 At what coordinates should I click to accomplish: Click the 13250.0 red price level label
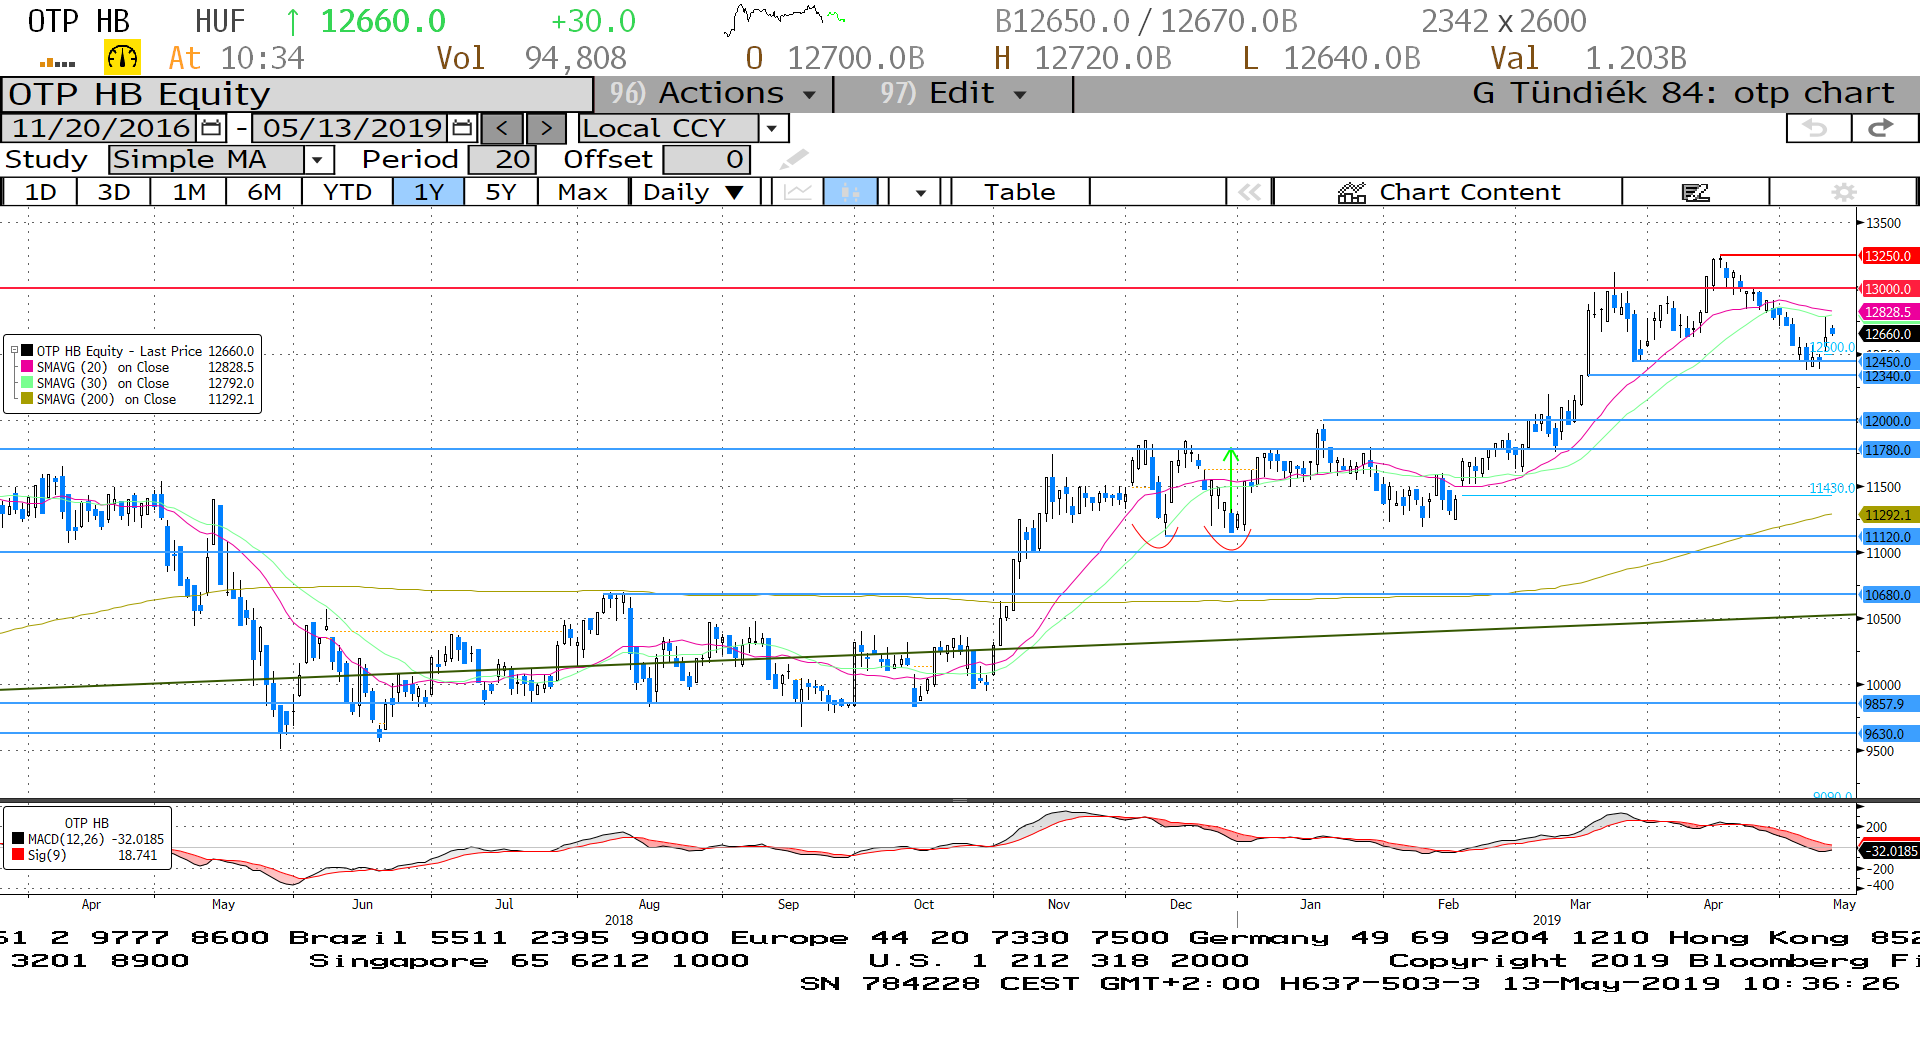pos(1888,256)
